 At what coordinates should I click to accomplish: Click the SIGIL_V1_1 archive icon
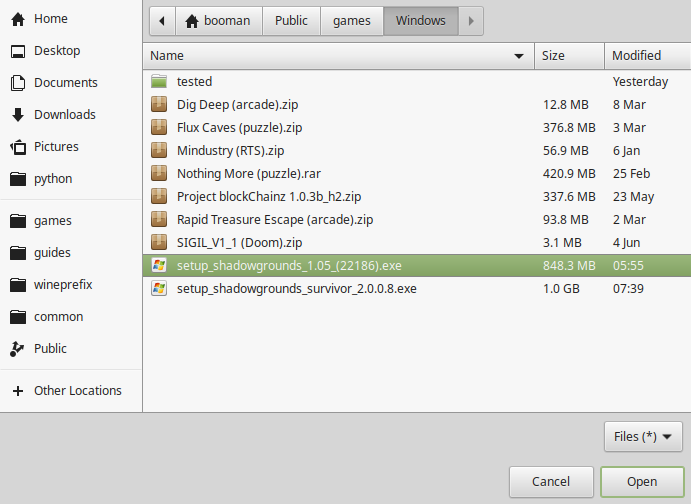pyautogui.click(x=159, y=242)
